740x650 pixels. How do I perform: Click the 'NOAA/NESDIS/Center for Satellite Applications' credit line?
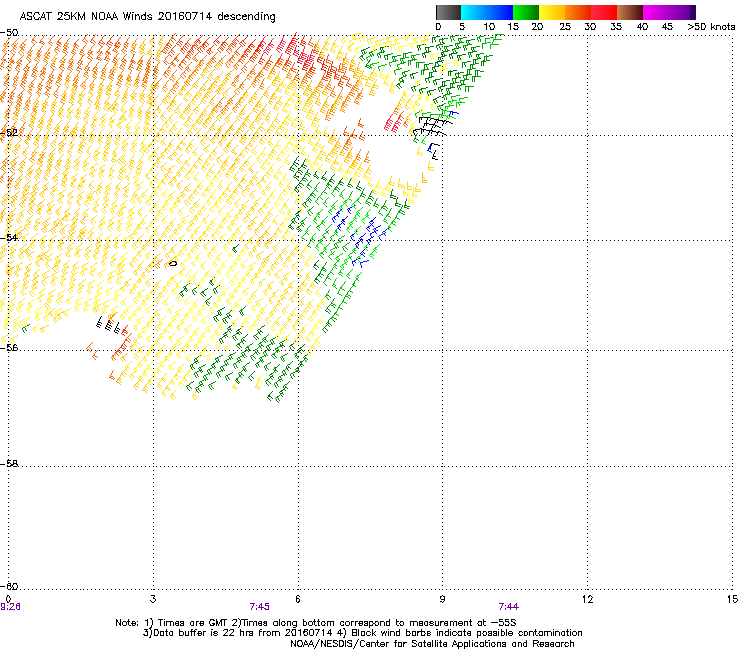[x=432, y=644]
